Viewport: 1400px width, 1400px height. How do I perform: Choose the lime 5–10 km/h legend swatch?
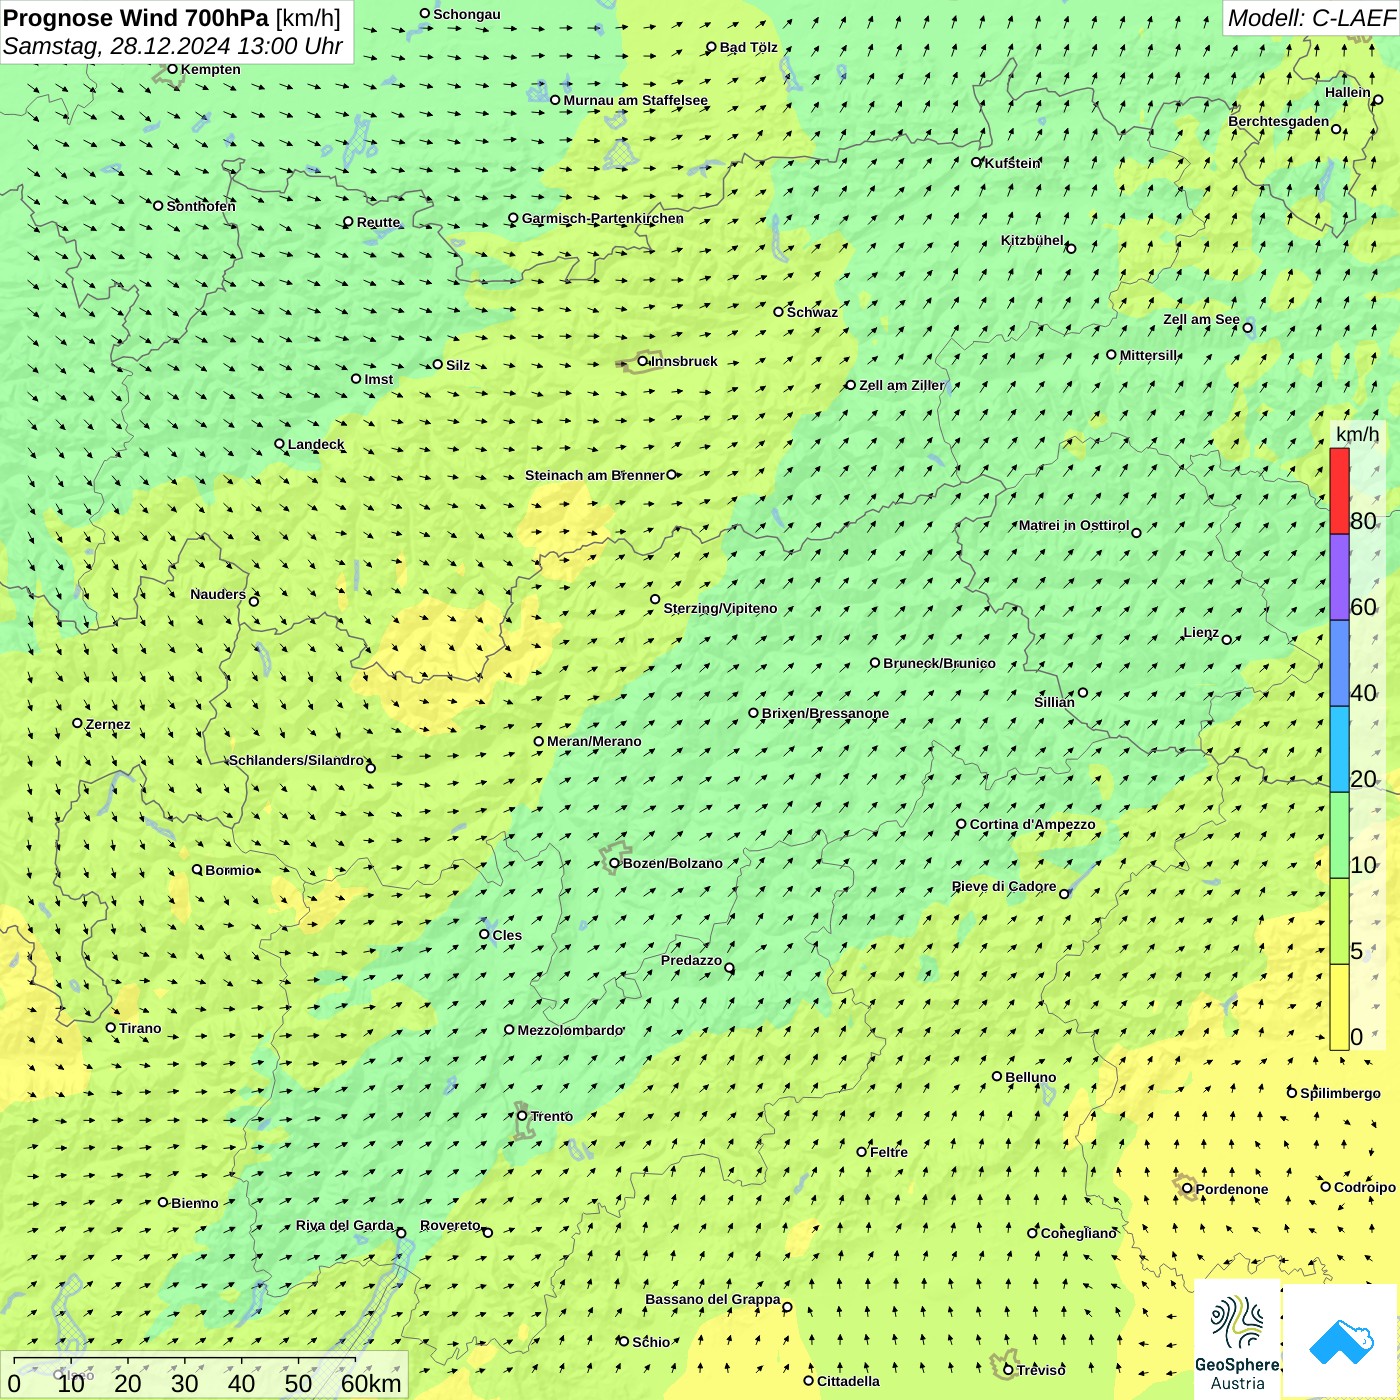[1339, 922]
